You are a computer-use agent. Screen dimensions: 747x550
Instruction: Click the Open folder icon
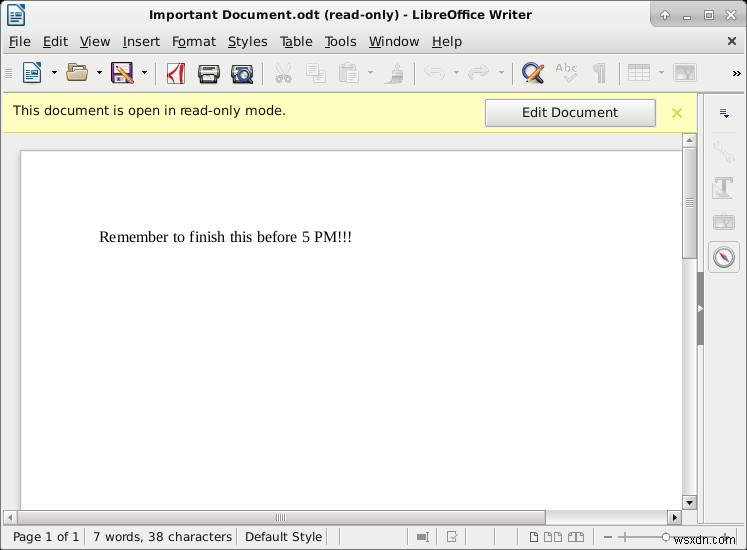pos(77,73)
